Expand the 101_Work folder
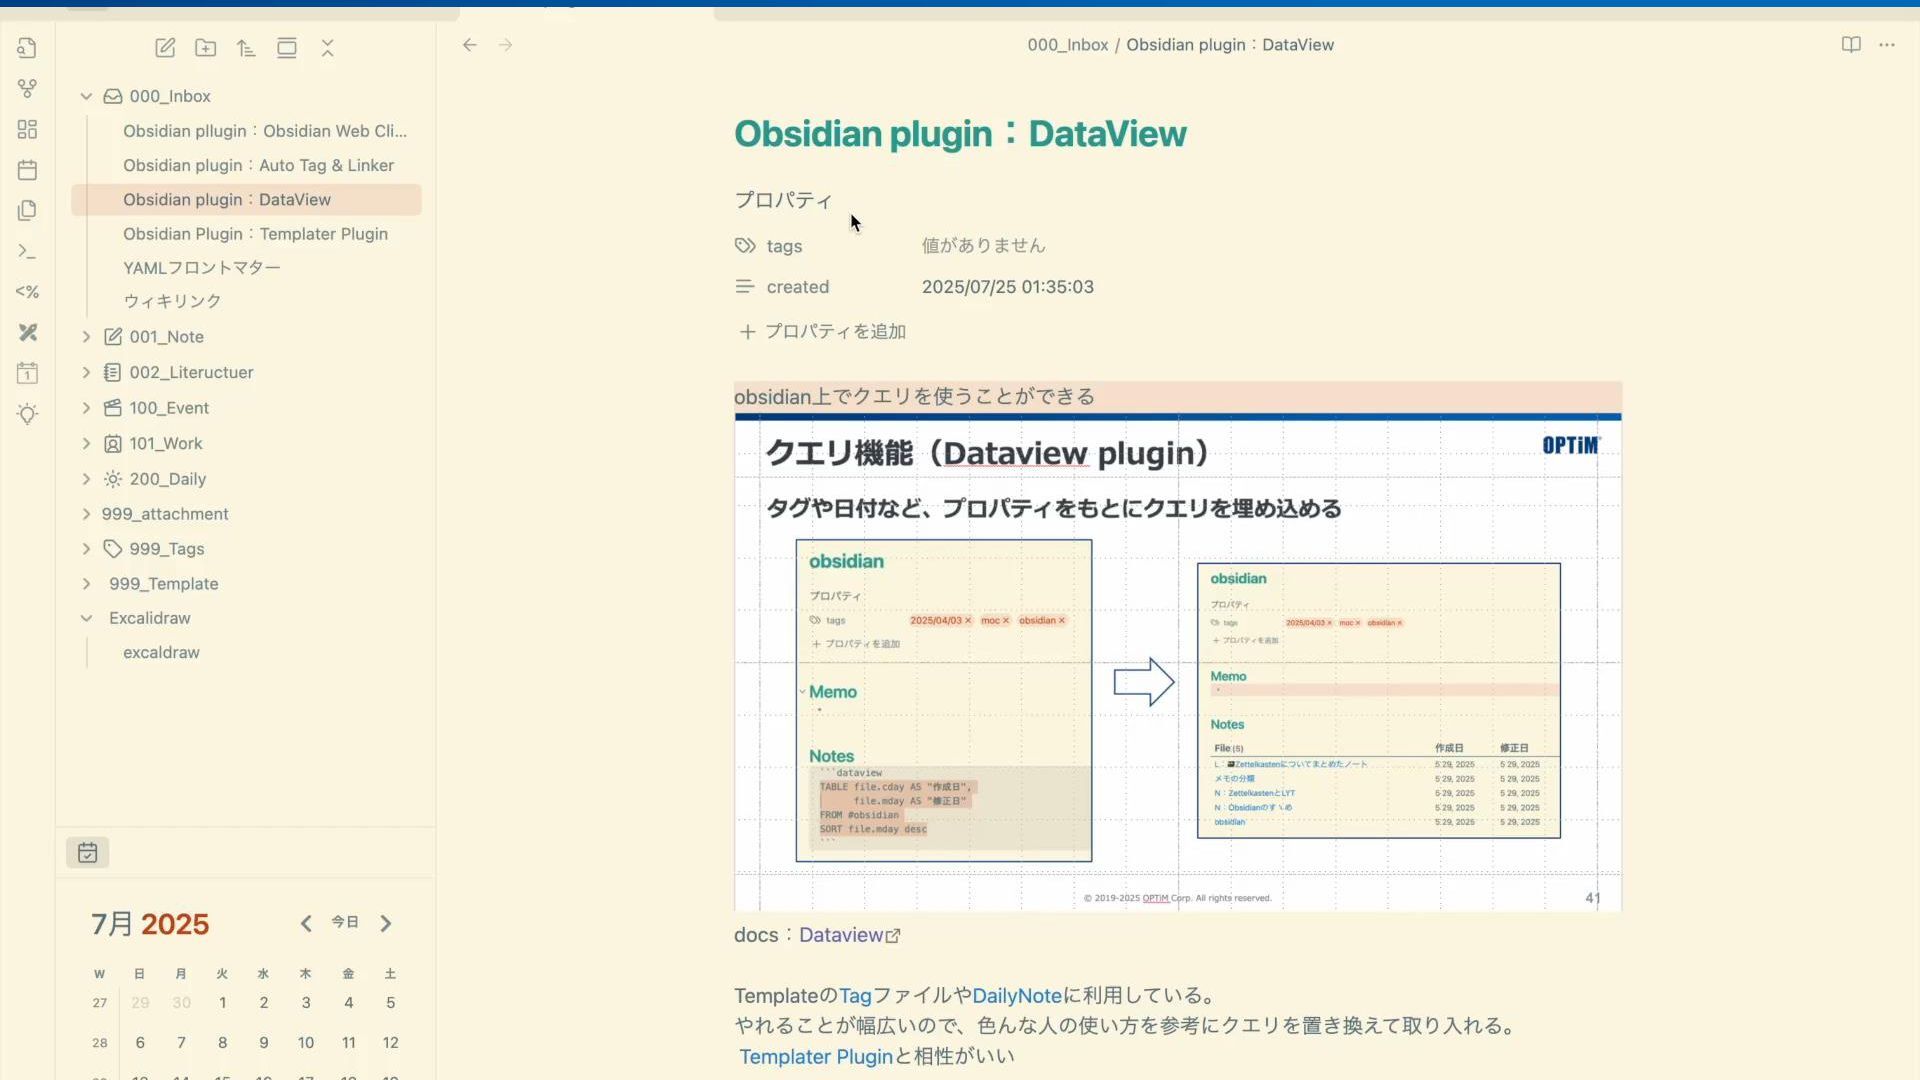This screenshot has height=1080, width=1920. pos(86,444)
